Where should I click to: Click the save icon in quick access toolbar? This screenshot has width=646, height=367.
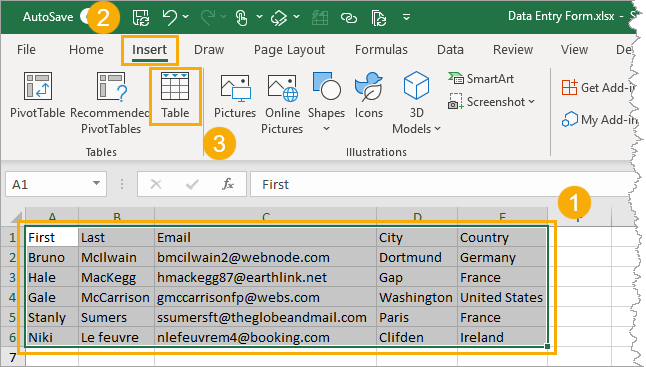pos(140,17)
